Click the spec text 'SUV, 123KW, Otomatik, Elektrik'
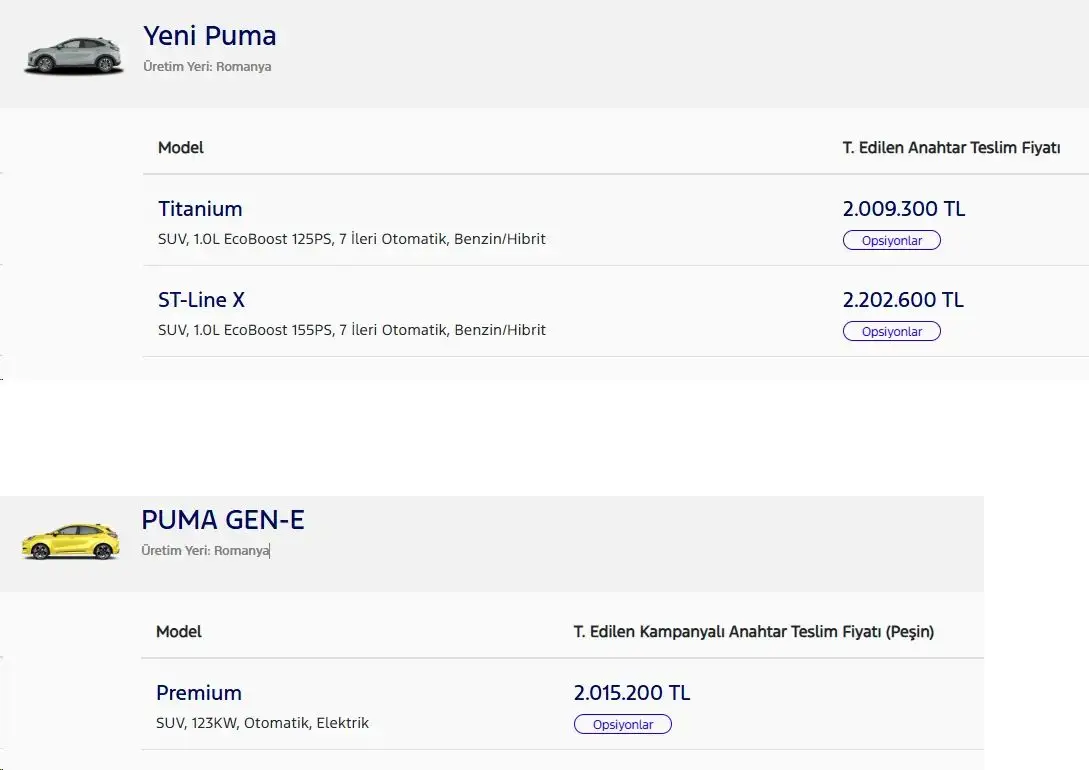Screen dimensions: 1089x770 (x=263, y=723)
